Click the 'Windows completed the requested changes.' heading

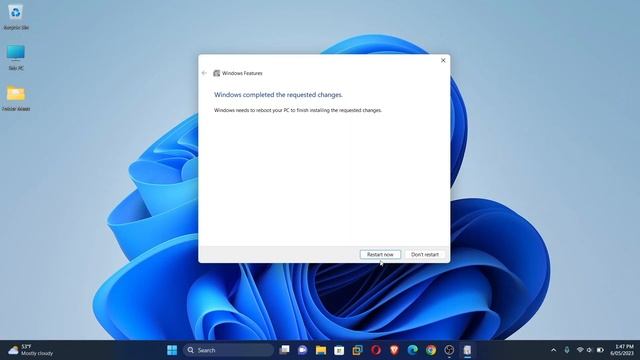[278, 95]
